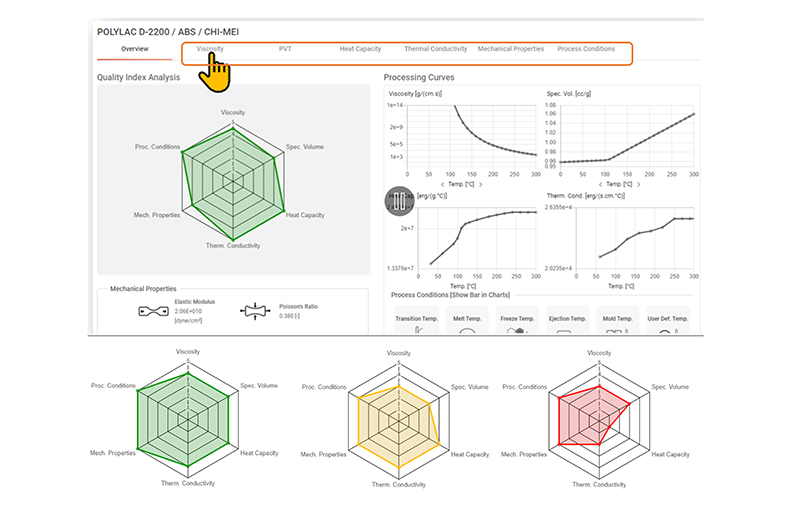Select the Freeze Temp. card
Screen dimensions: 788x515
pos(517,320)
